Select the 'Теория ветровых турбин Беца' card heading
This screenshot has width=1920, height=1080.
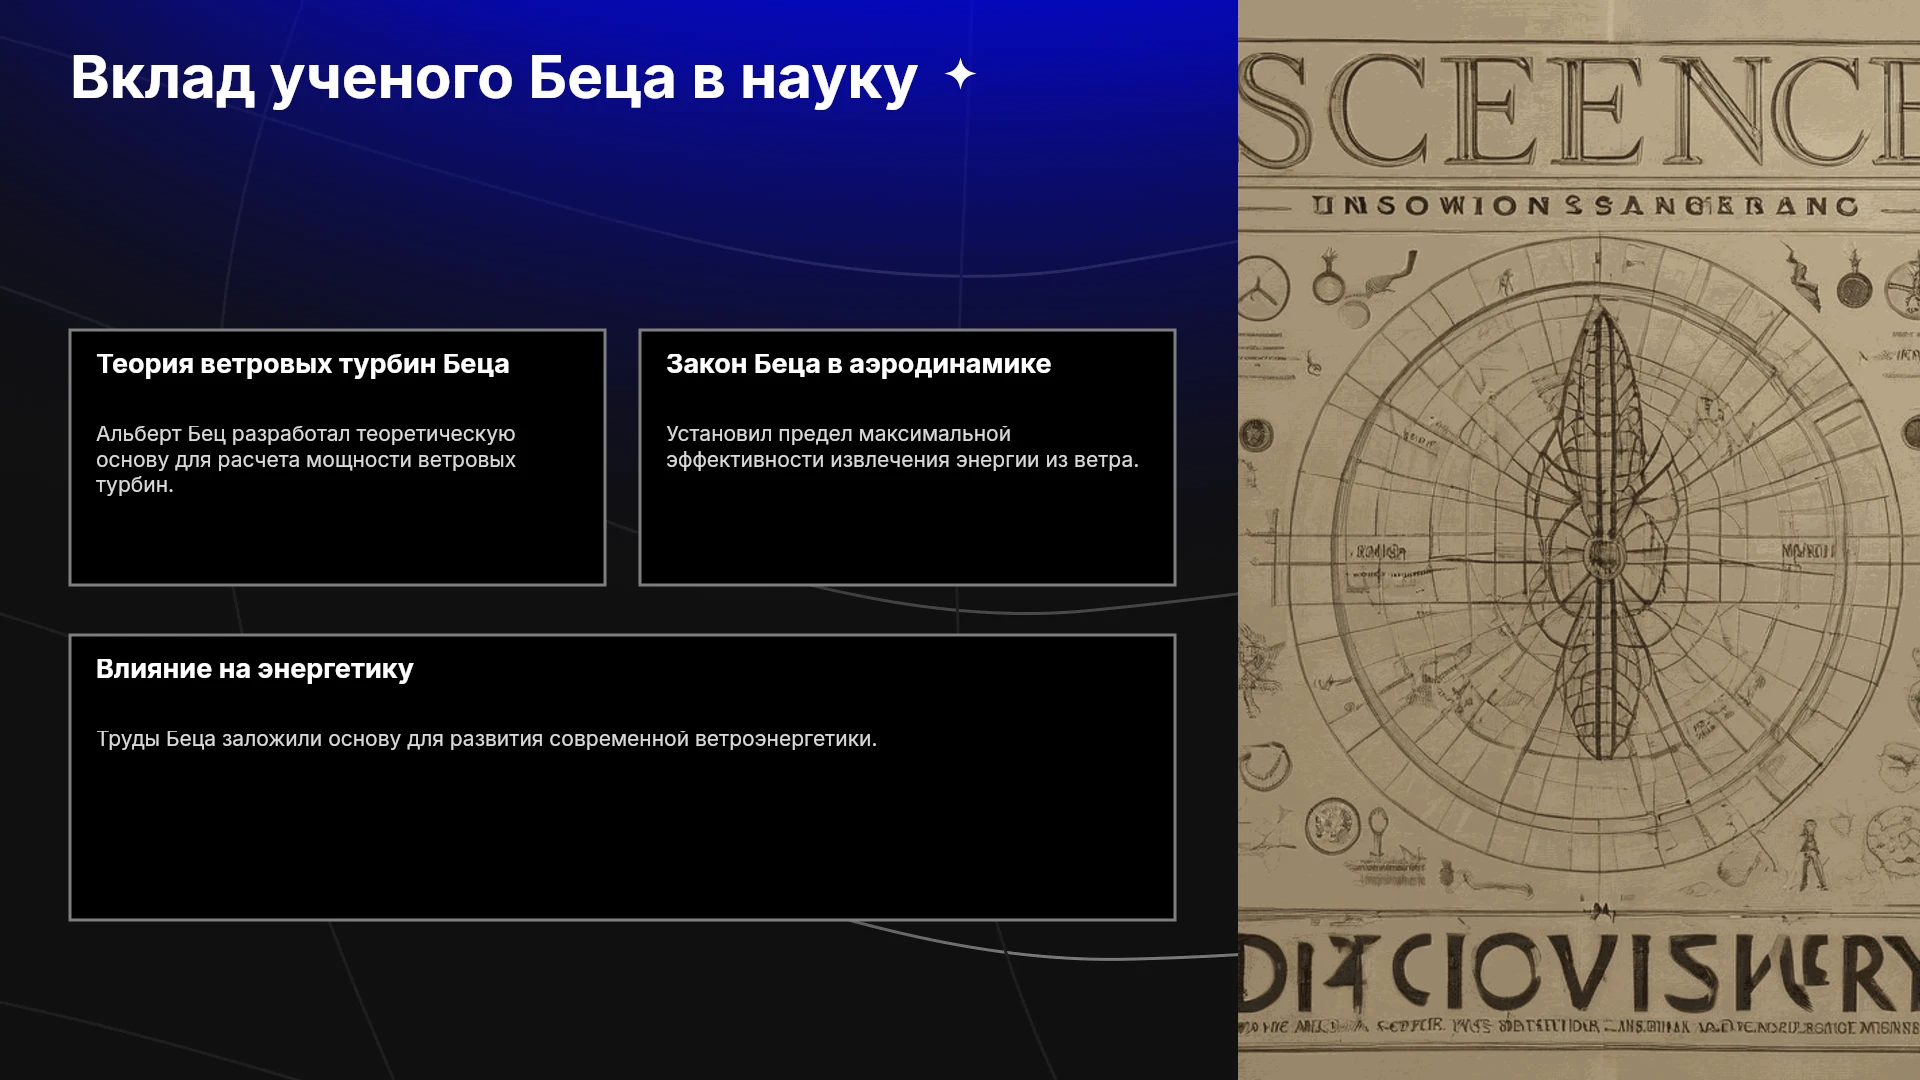[302, 364]
